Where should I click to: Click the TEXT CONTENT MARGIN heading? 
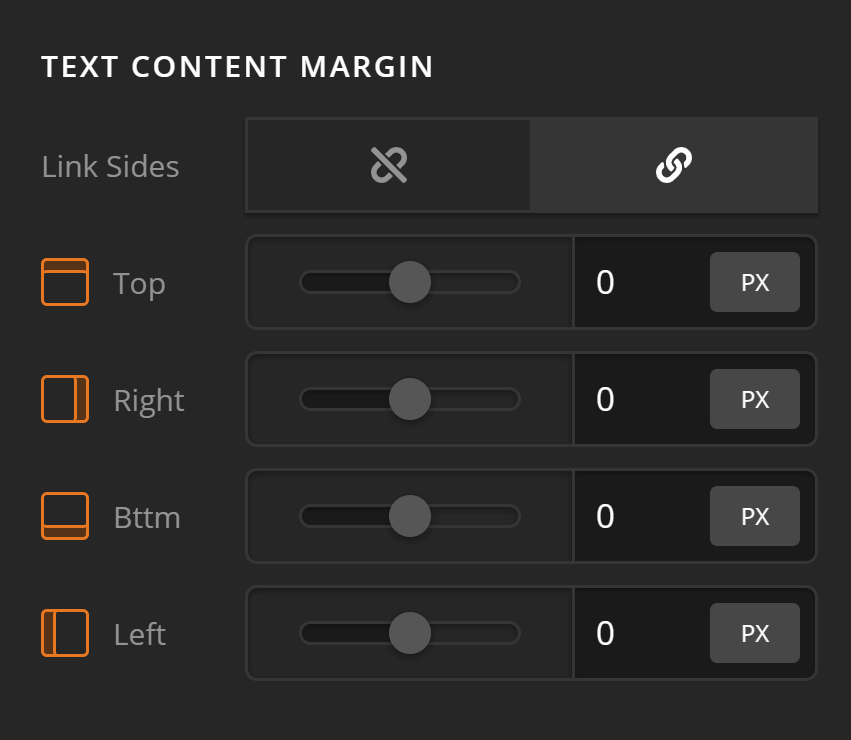pos(237,67)
